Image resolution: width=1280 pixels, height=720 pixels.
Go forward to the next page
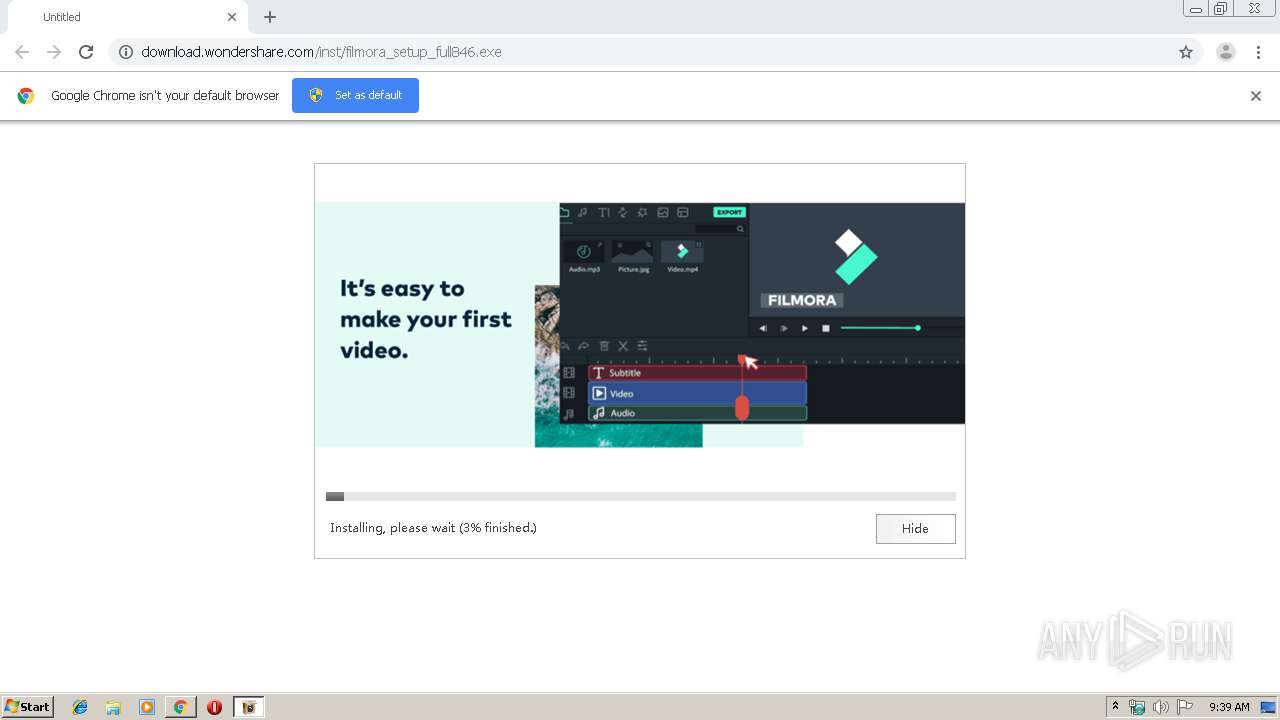point(54,52)
